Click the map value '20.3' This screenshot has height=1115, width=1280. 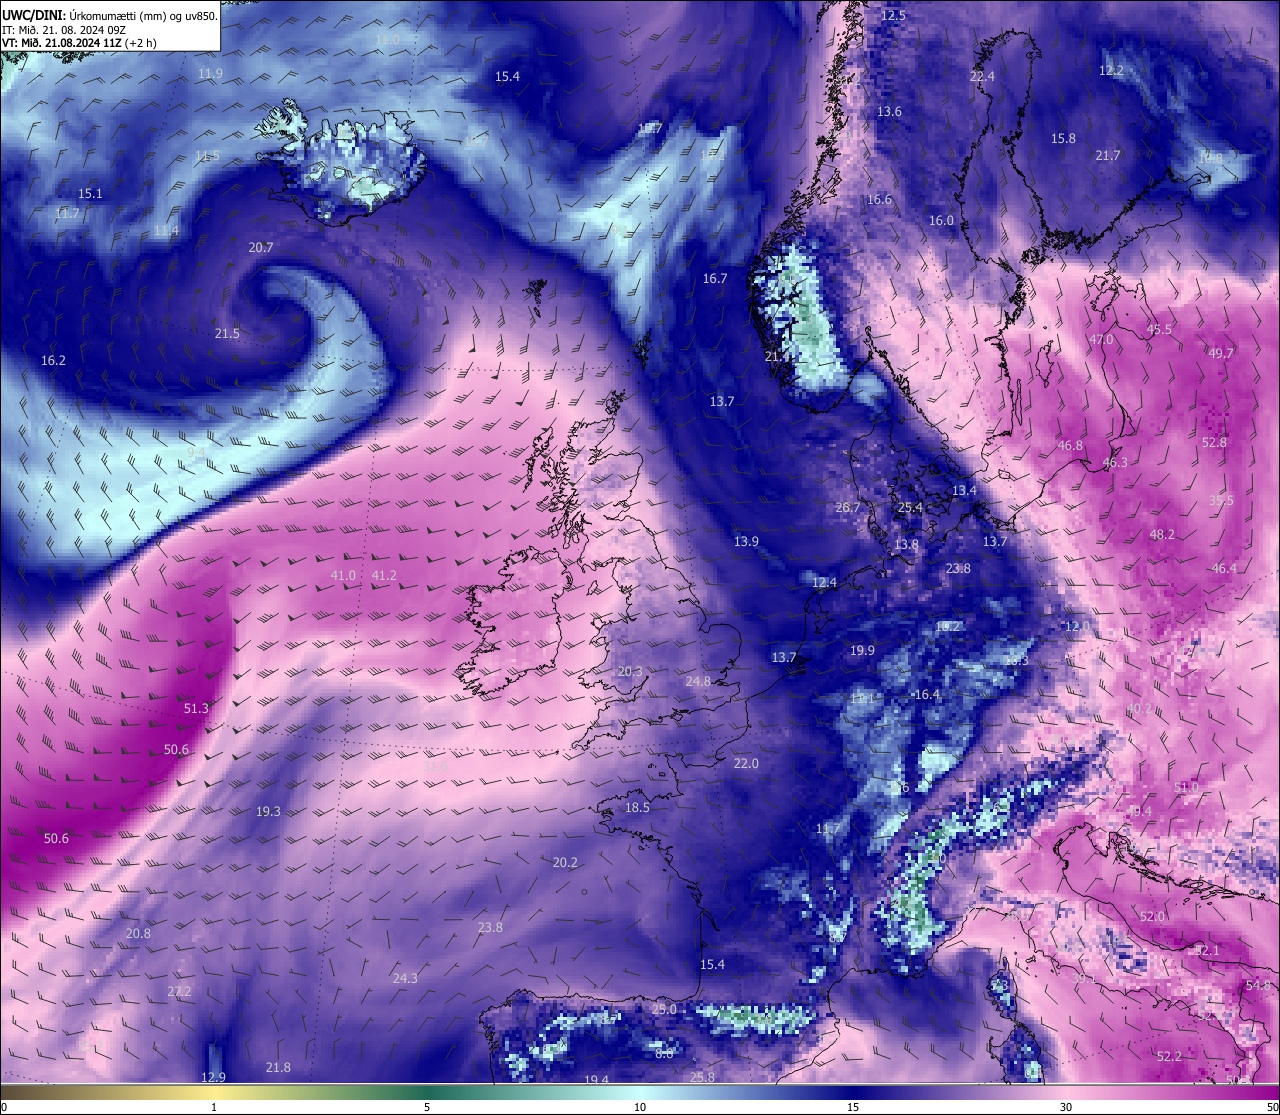pos(630,672)
